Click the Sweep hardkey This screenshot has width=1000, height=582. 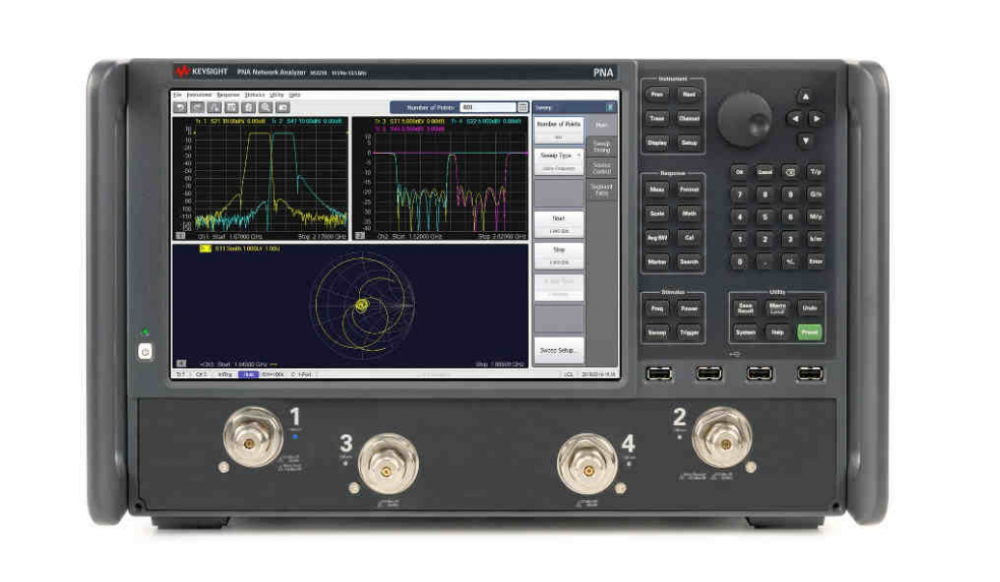click(x=657, y=333)
